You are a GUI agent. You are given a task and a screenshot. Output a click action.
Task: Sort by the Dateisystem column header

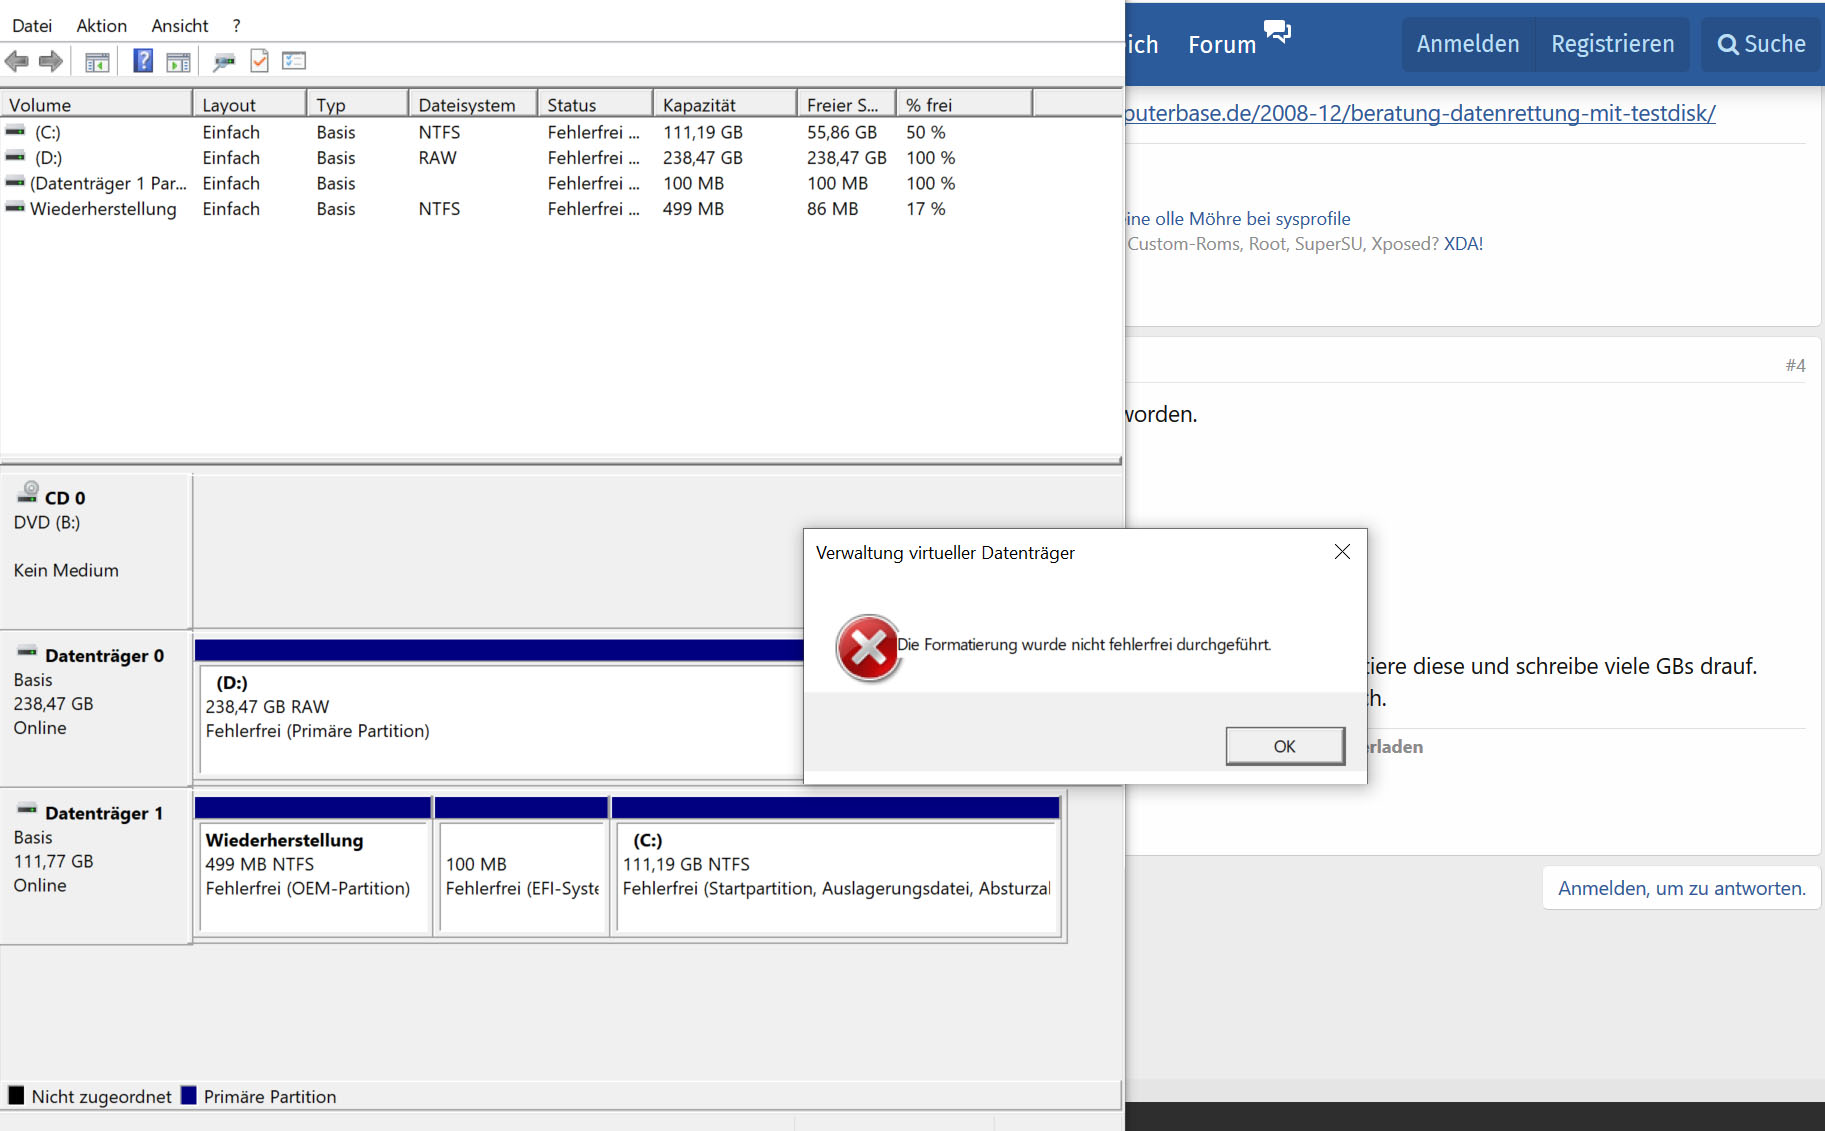click(x=474, y=104)
